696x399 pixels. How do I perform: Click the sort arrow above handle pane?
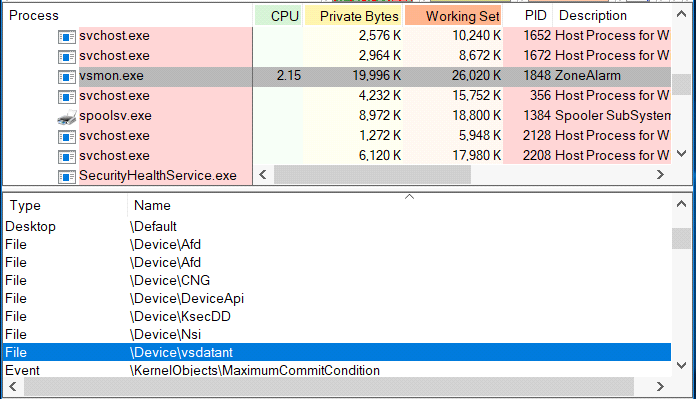point(409,197)
